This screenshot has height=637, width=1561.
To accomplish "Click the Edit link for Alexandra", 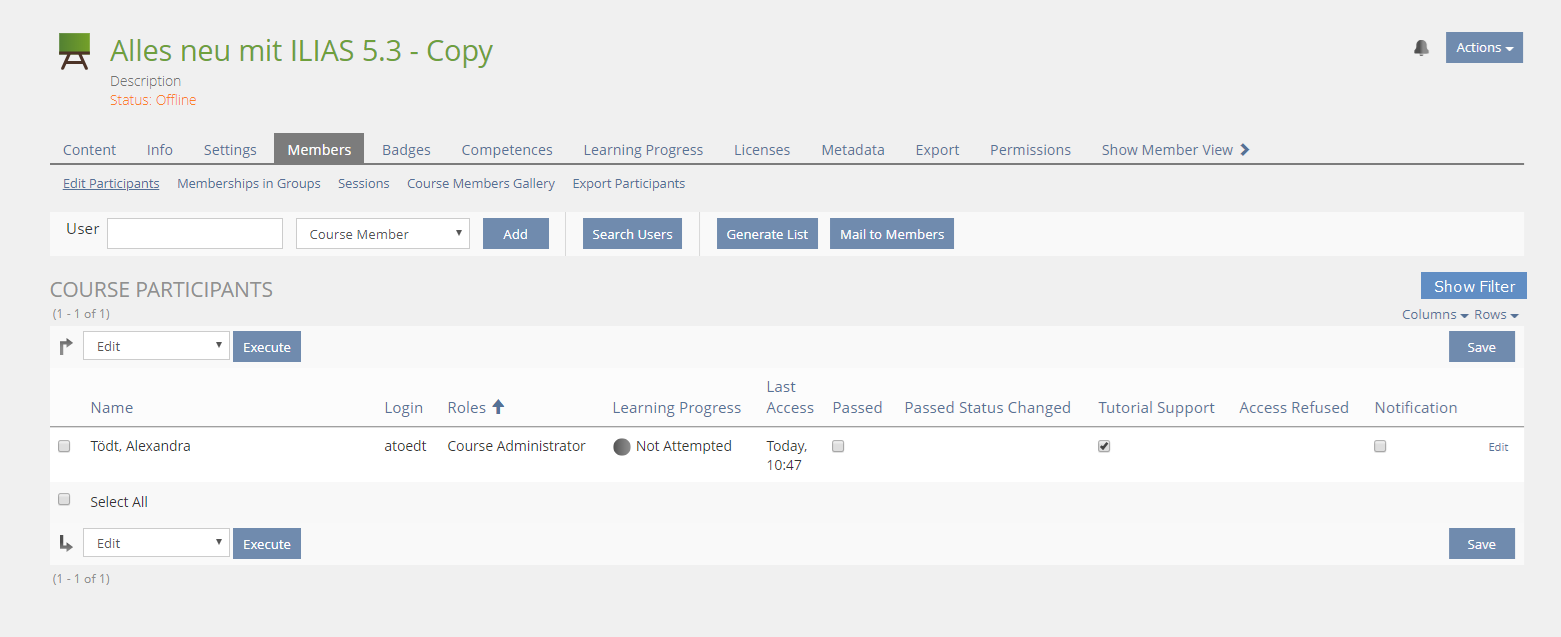I will click(1498, 447).
